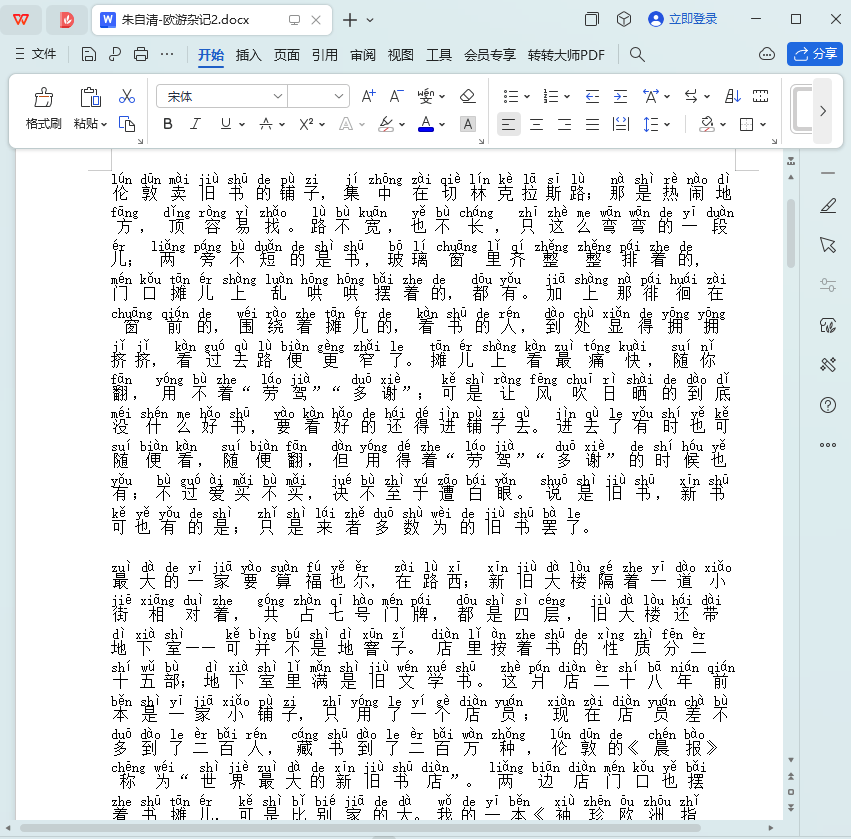Viewport: 851px width, 839px height.
Task: Click the Cut scissors icon
Action: 127,97
